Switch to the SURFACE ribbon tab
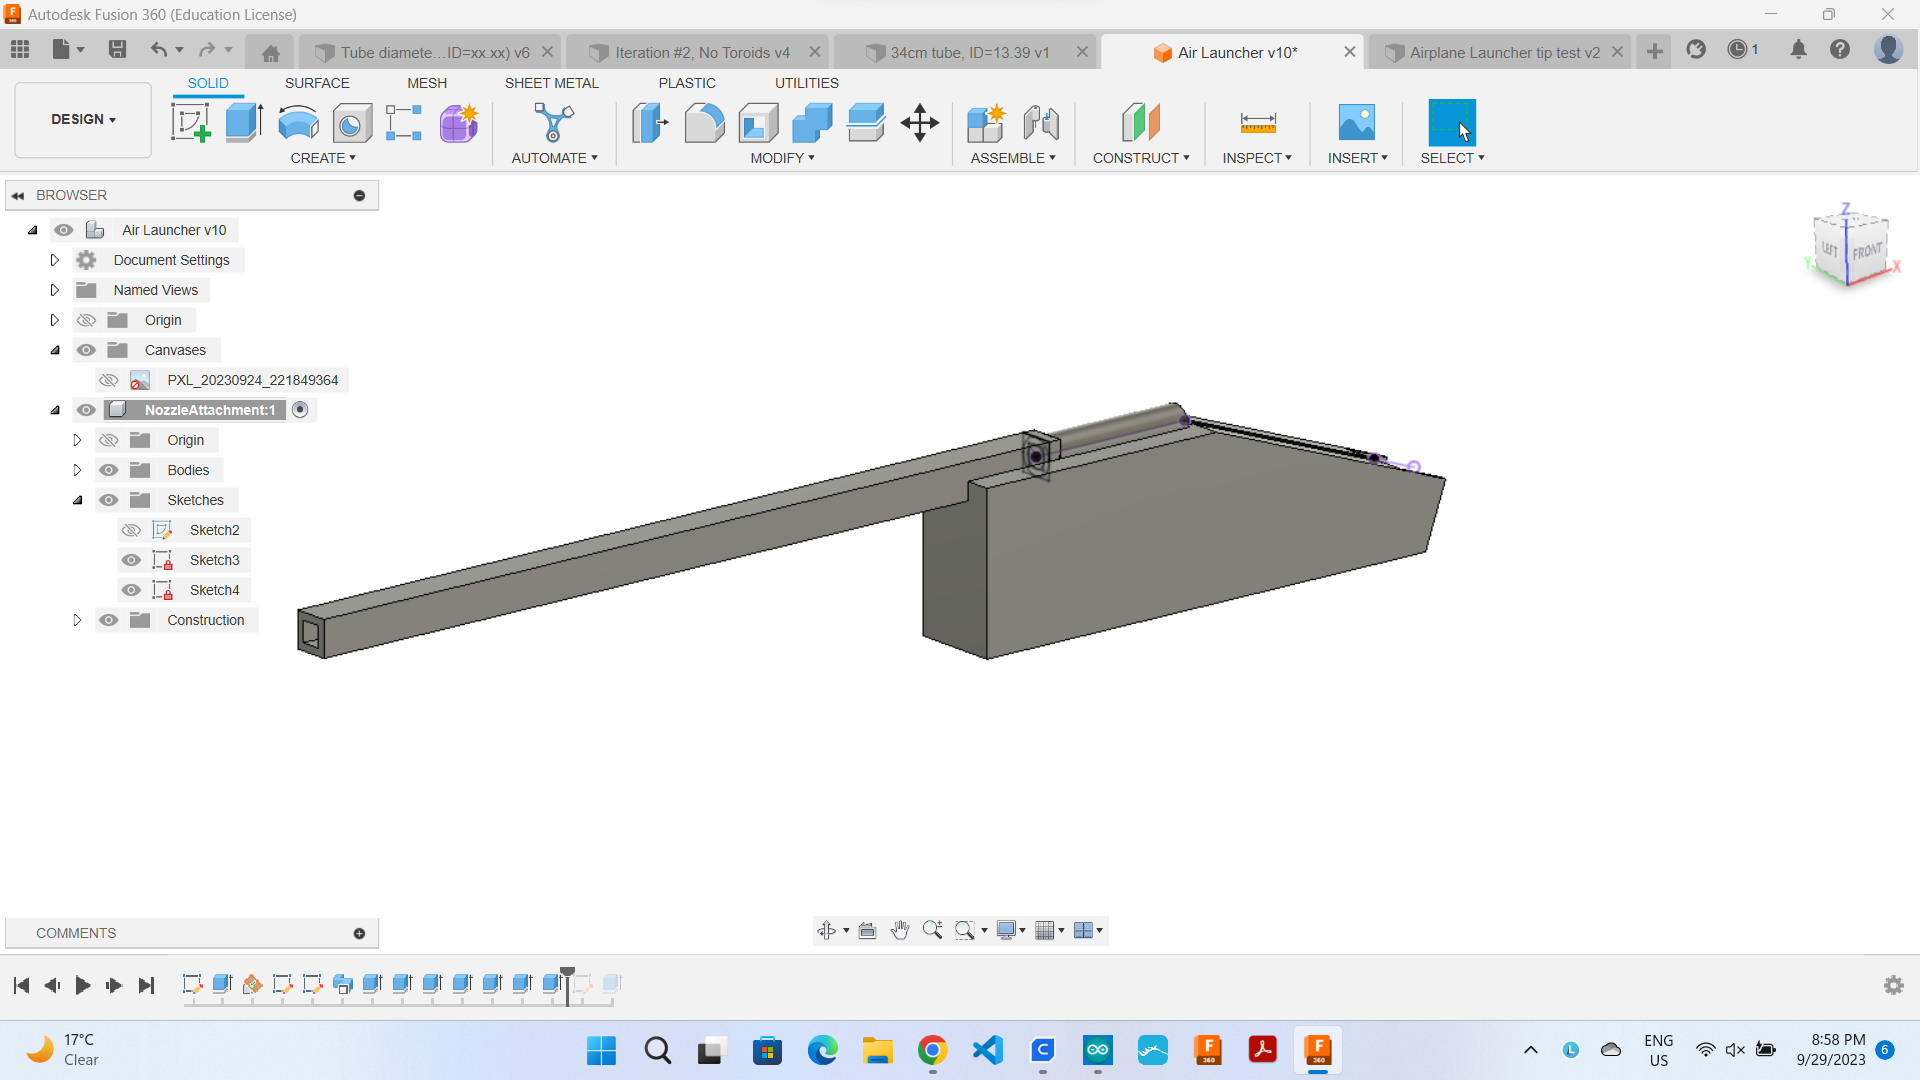This screenshot has height=1080, width=1920. click(x=317, y=83)
